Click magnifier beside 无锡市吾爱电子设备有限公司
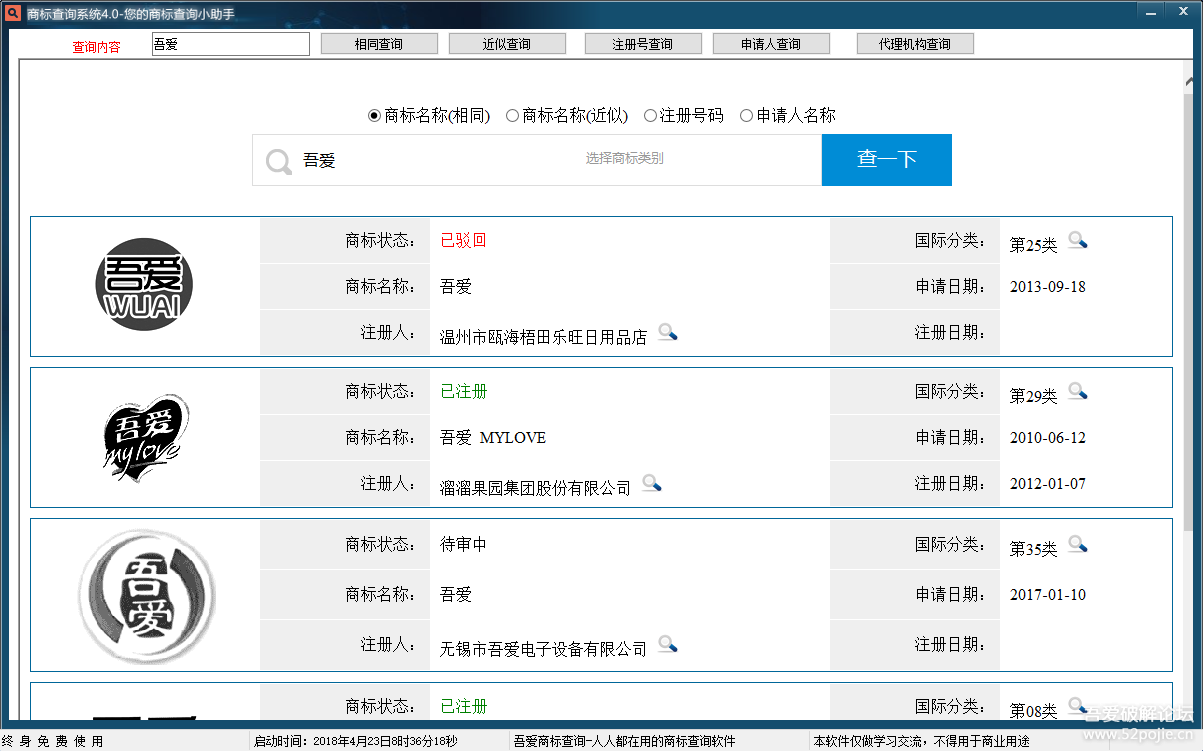 click(667, 645)
